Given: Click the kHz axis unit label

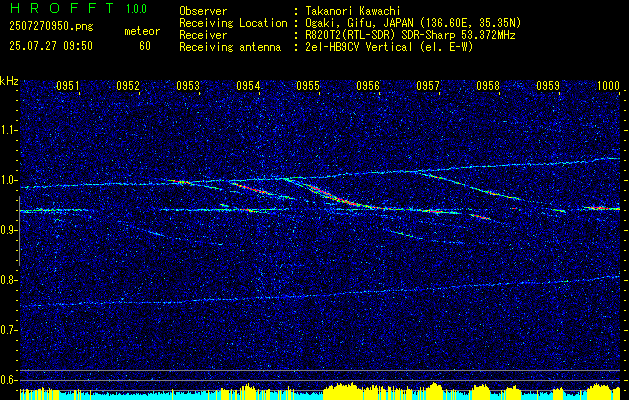Looking at the screenshot, I should point(9,81).
